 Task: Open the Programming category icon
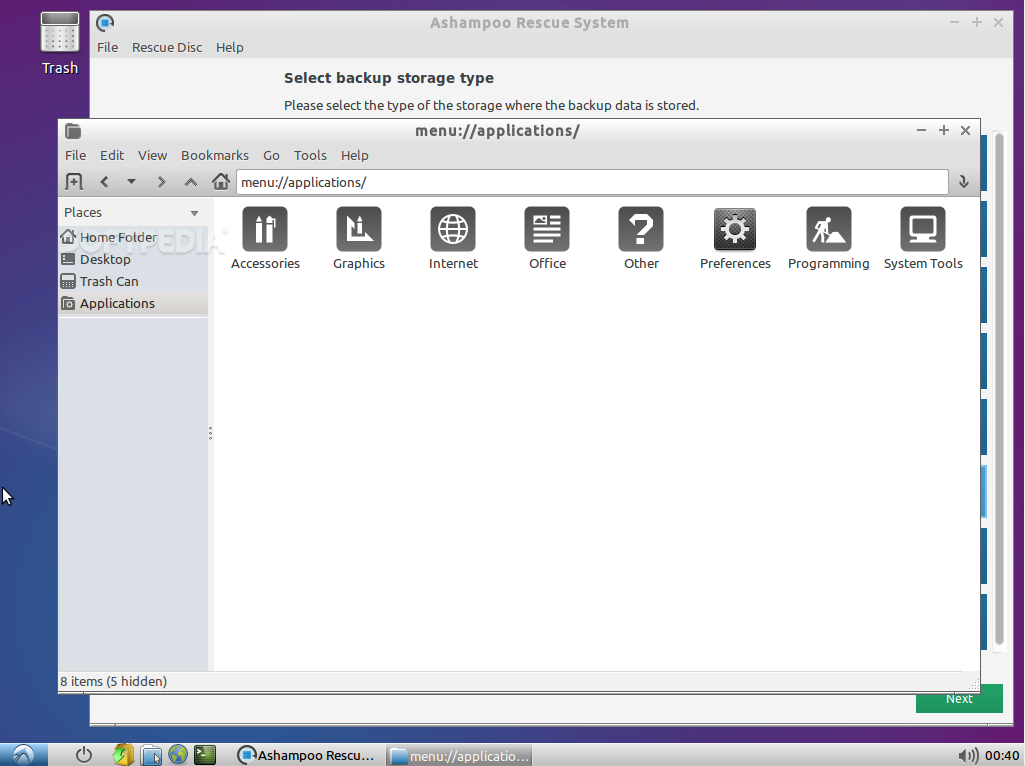pyautogui.click(x=829, y=229)
